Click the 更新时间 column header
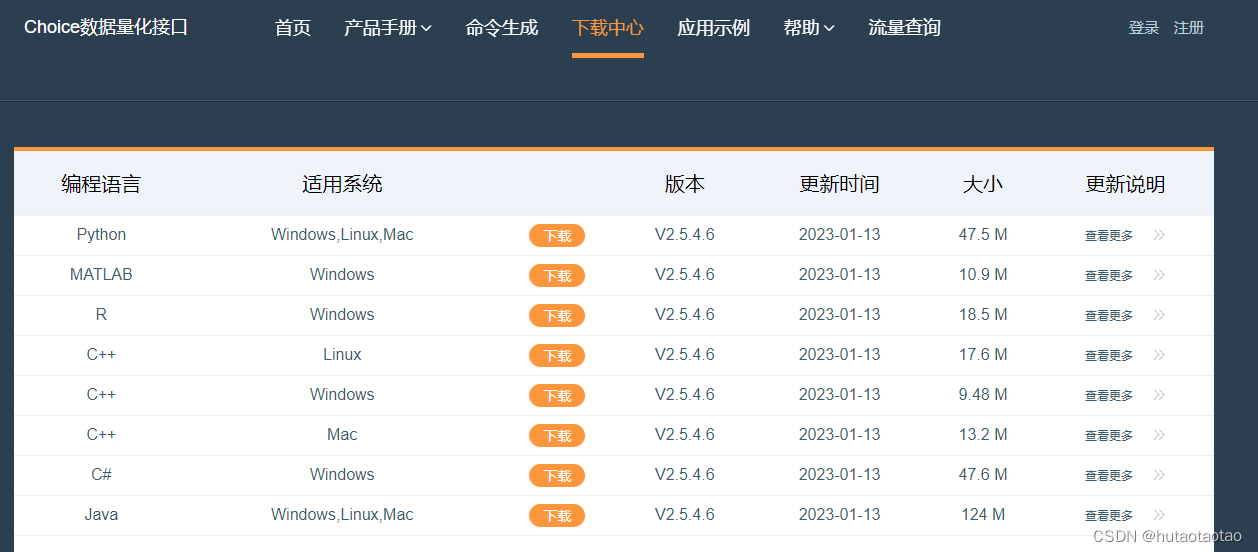 coord(840,184)
